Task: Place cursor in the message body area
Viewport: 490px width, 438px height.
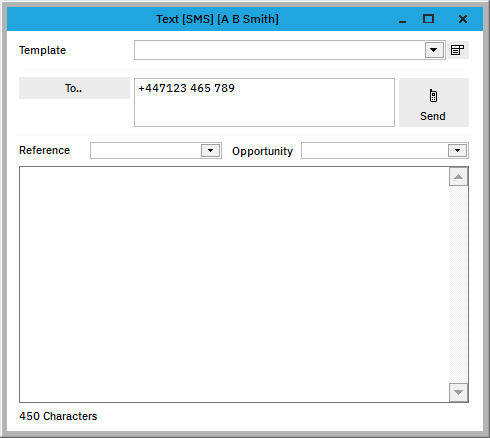Action: (x=234, y=284)
